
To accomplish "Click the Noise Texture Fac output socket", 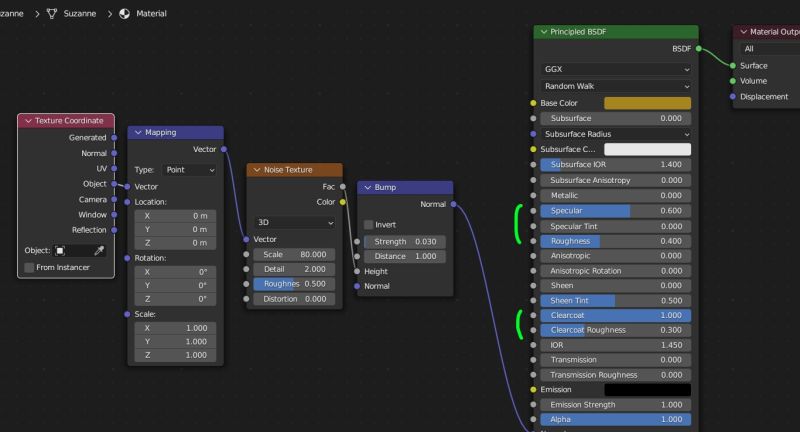I will [343, 187].
